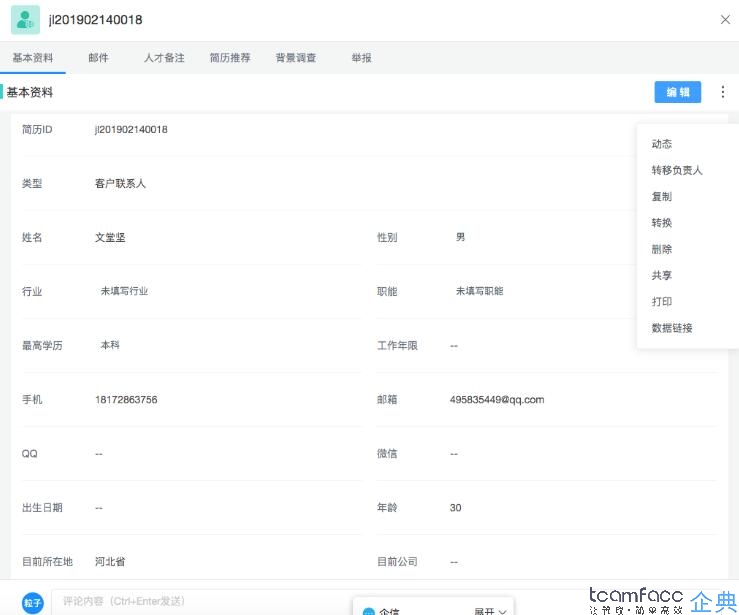Open the three-dot more options menu
Image resolution: width=739 pixels, height=615 pixels.
(x=723, y=92)
